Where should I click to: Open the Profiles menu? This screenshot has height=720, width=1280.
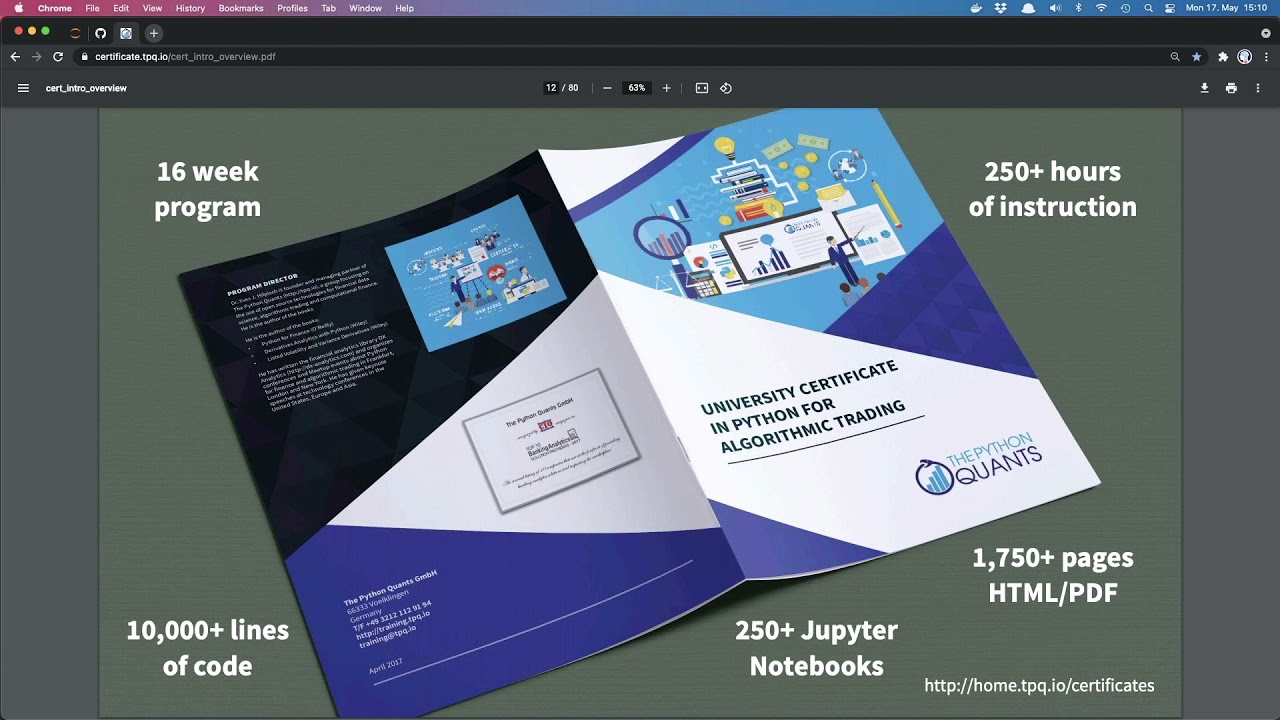click(292, 8)
